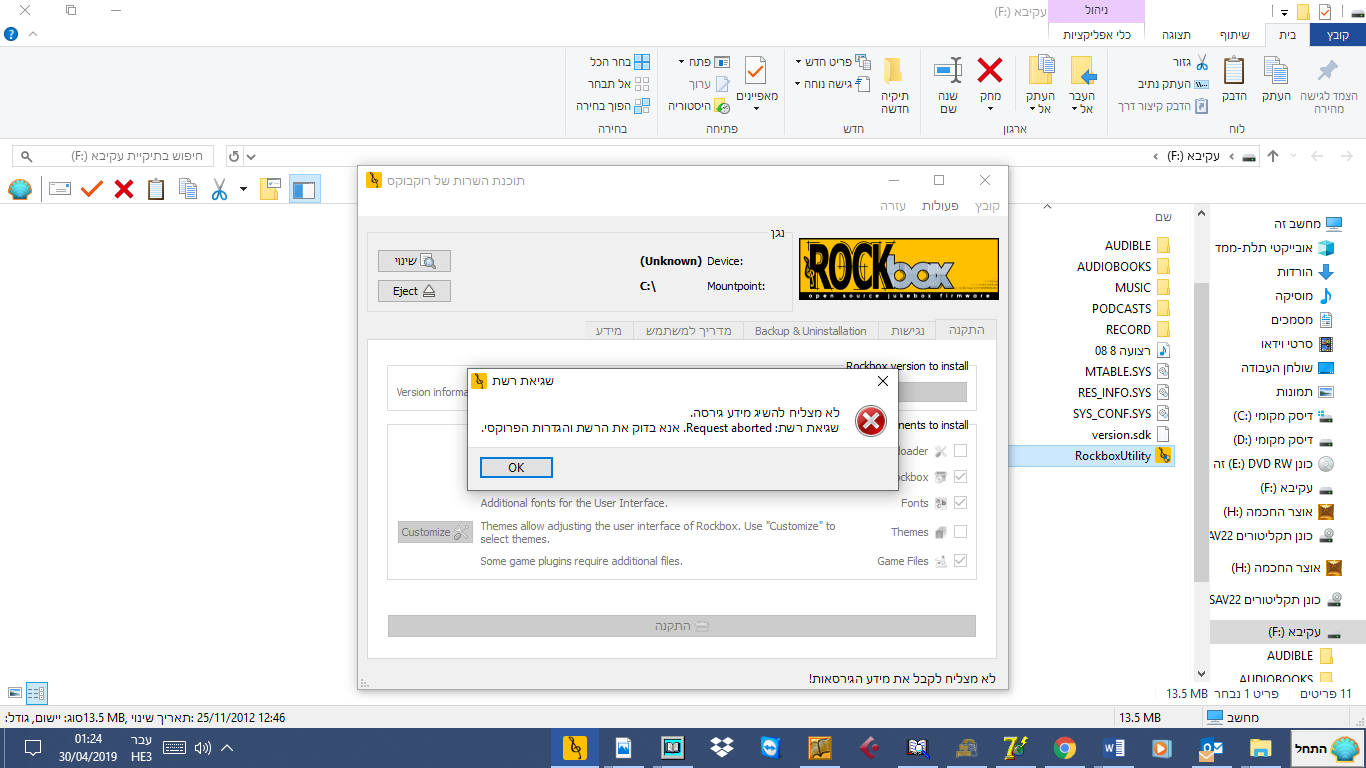Open the address bar history dropdown
This screenshot has width=1366, height=768.
252,156
